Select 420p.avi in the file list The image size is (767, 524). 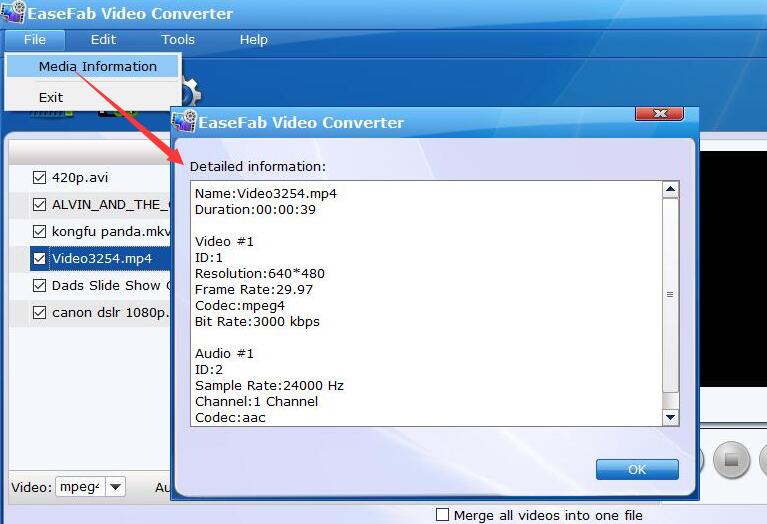[80, 178]
